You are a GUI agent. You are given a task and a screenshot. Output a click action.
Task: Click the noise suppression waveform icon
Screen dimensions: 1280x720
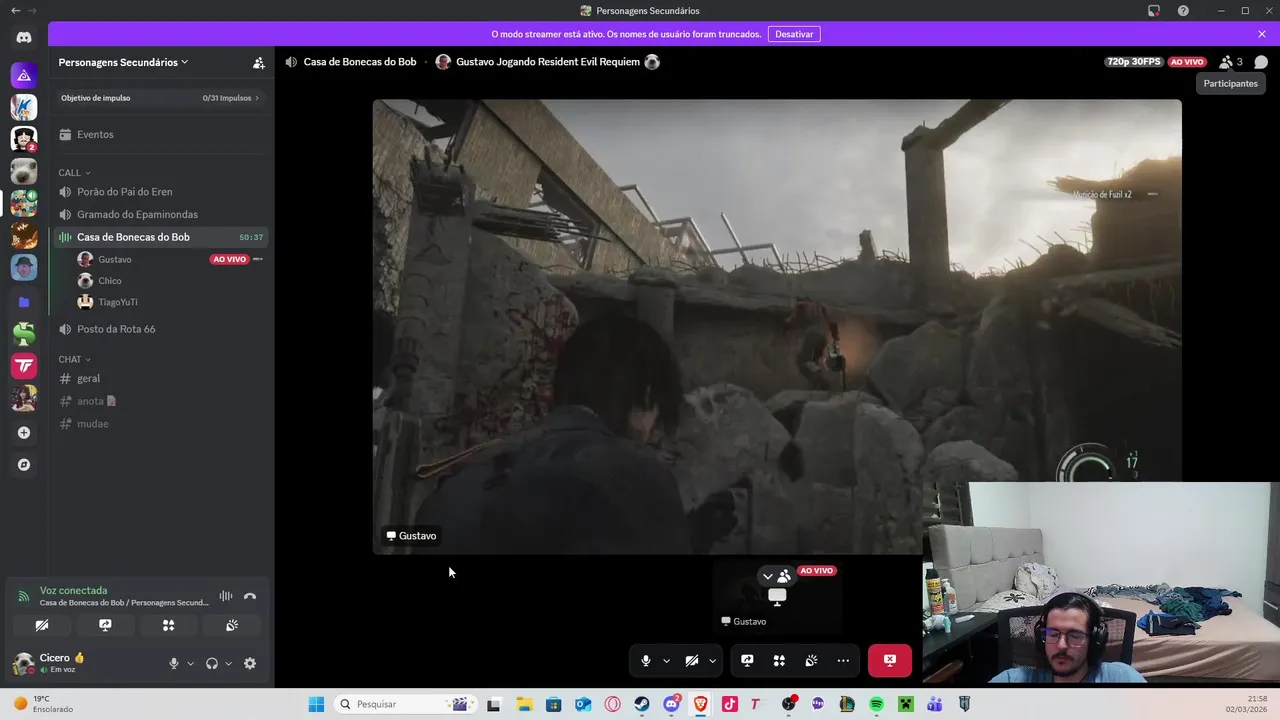point(226,596)
